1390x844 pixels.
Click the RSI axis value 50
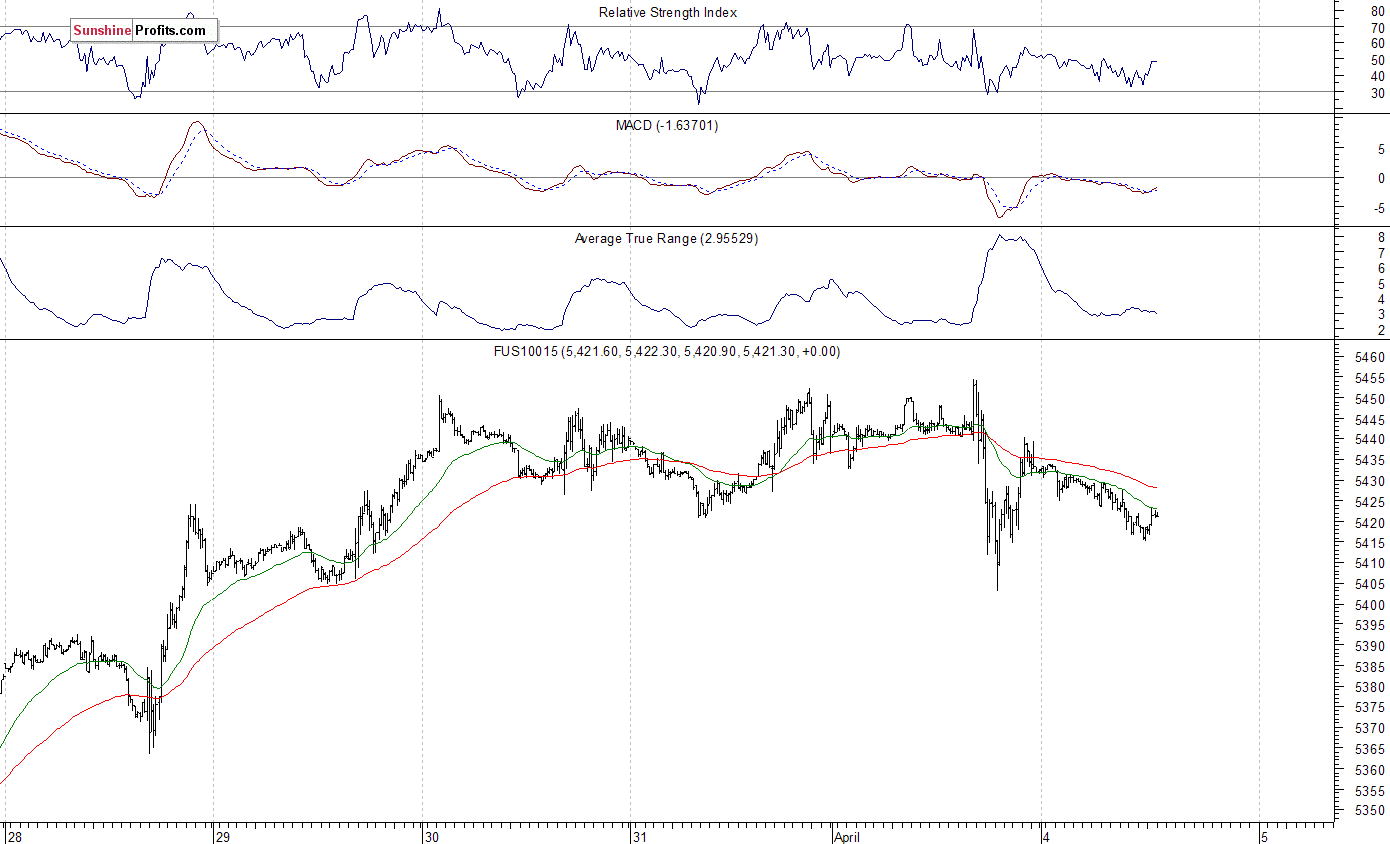[x=1379, y=60]
